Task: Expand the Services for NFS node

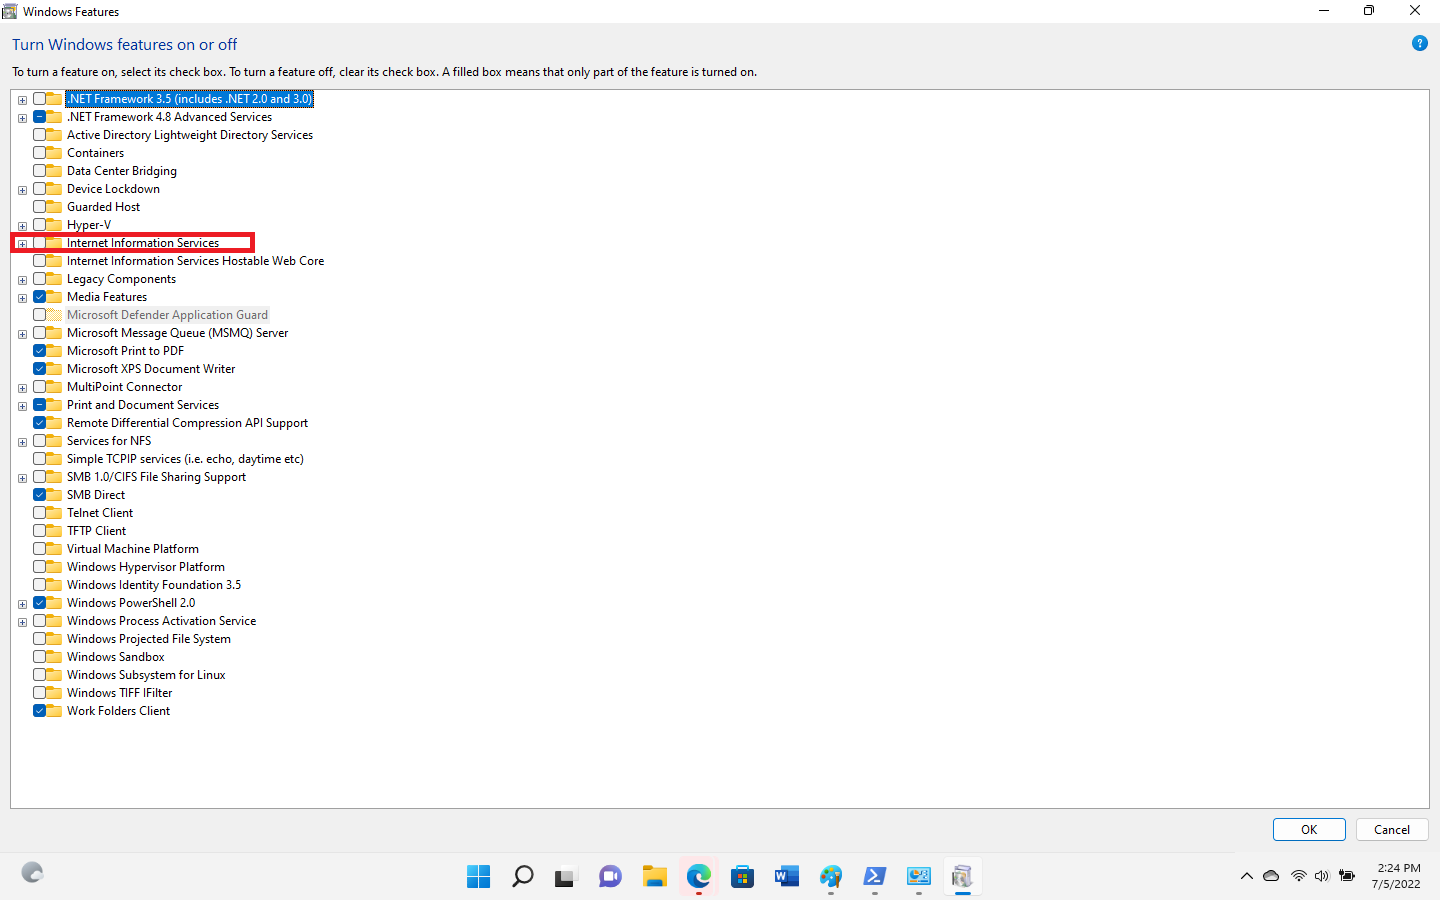Action: pos(22,442)
